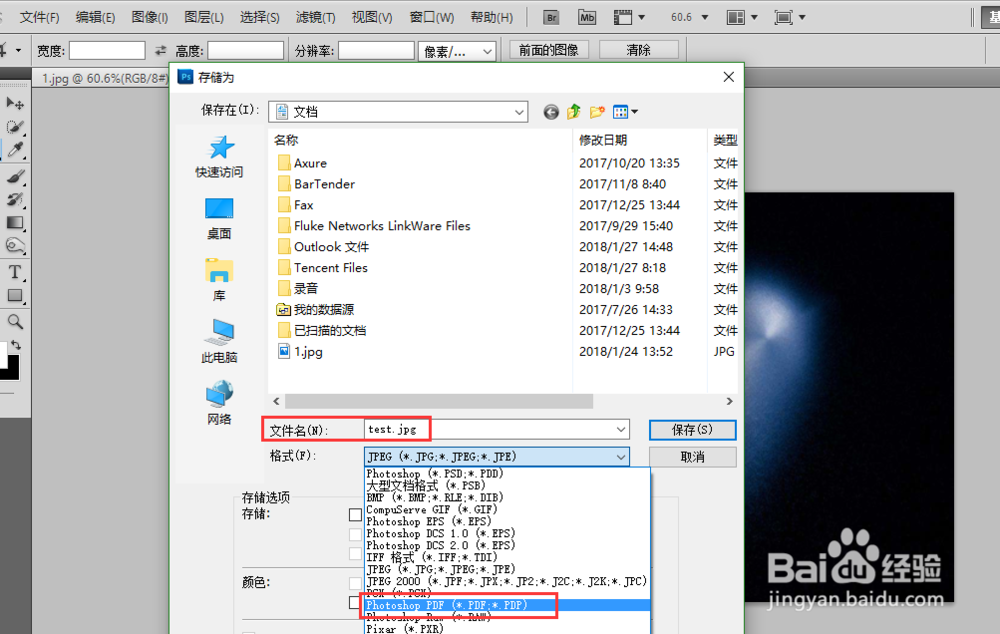Activate the Type tool
This screenshot has height=634, width=1000.
14,272
